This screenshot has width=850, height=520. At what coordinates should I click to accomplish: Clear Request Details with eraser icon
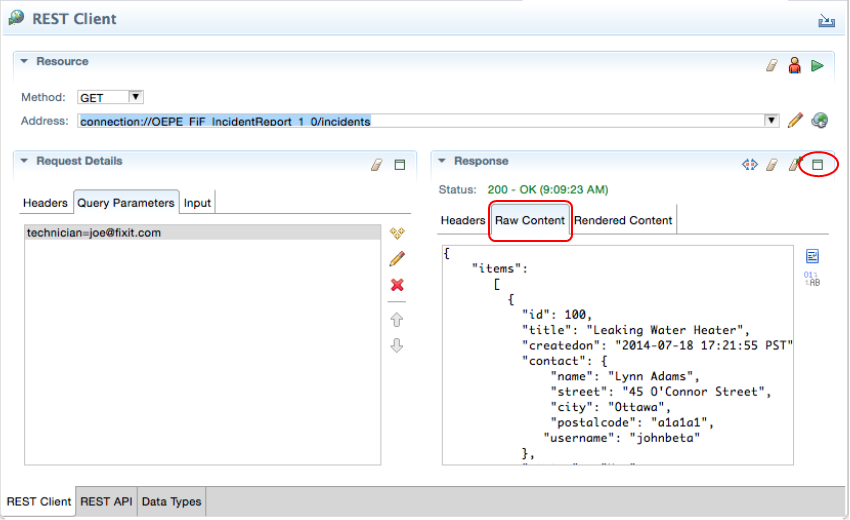click(x=377, y=165)
